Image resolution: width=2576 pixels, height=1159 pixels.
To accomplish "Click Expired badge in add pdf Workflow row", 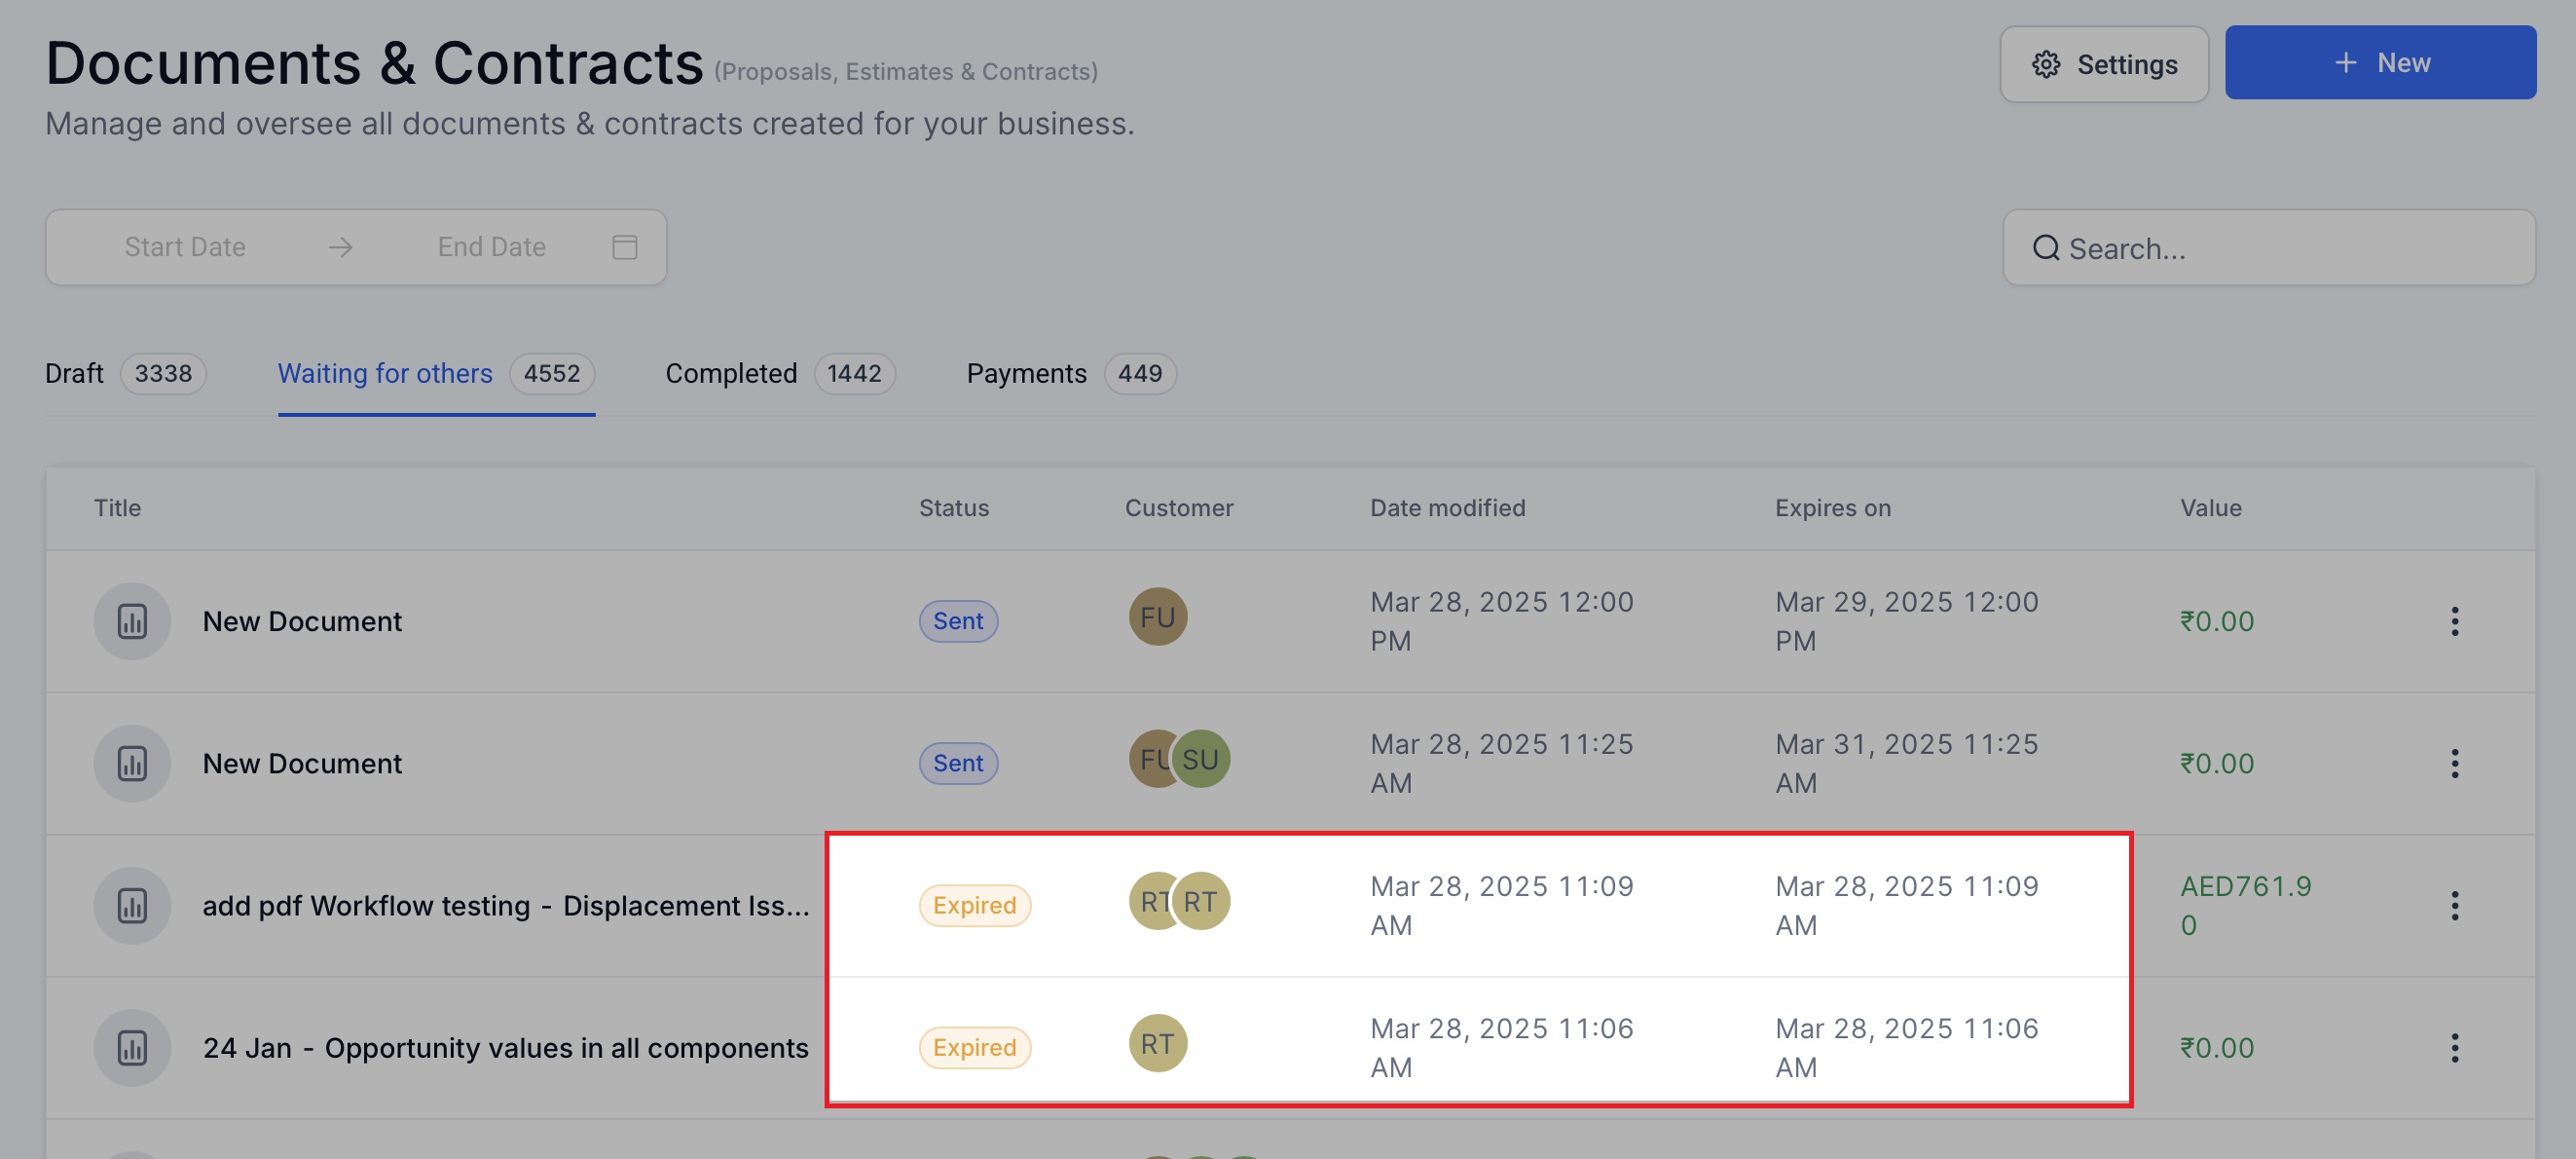I will (x=975, y=905).
